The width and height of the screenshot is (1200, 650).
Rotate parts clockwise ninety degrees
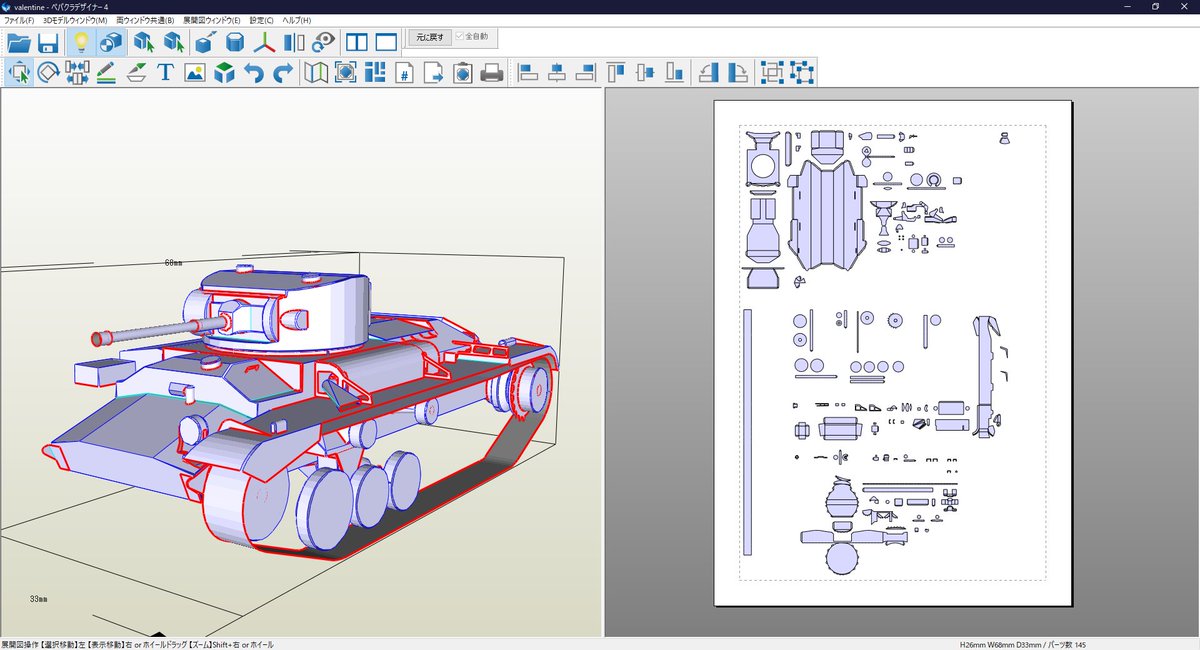(738, 73)
